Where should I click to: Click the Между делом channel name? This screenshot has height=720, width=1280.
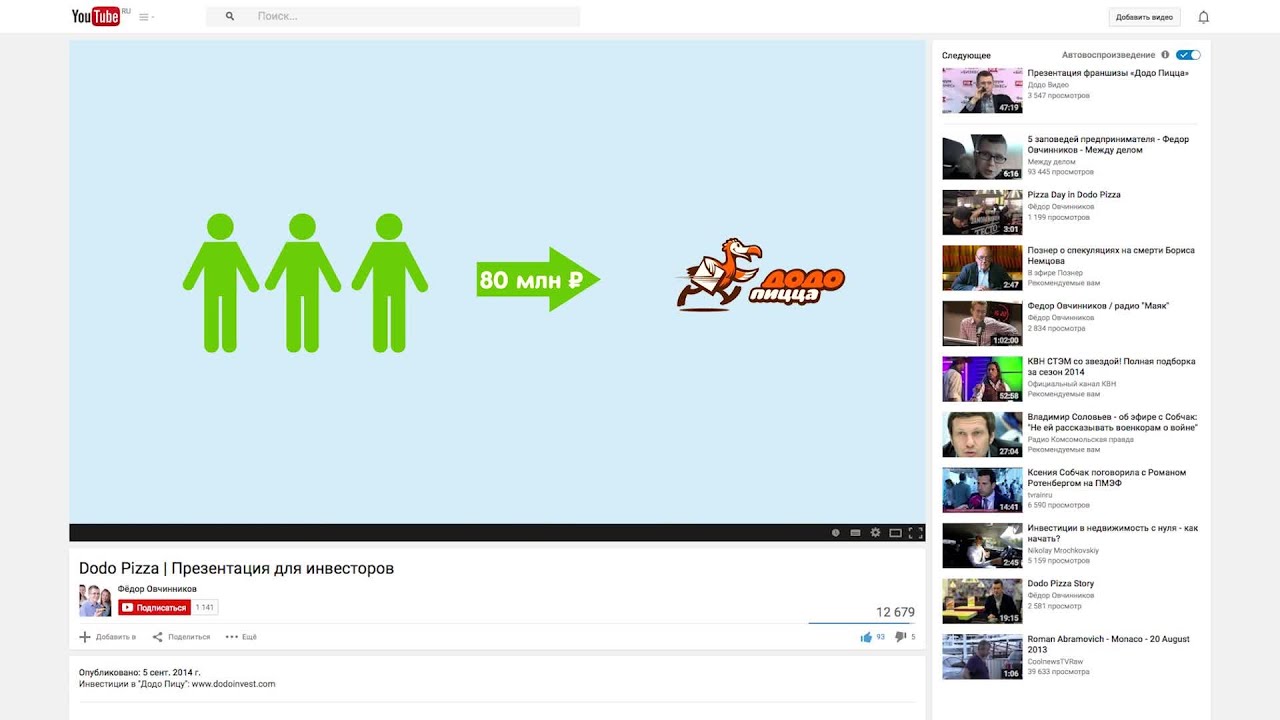(x=1052, y=161)
